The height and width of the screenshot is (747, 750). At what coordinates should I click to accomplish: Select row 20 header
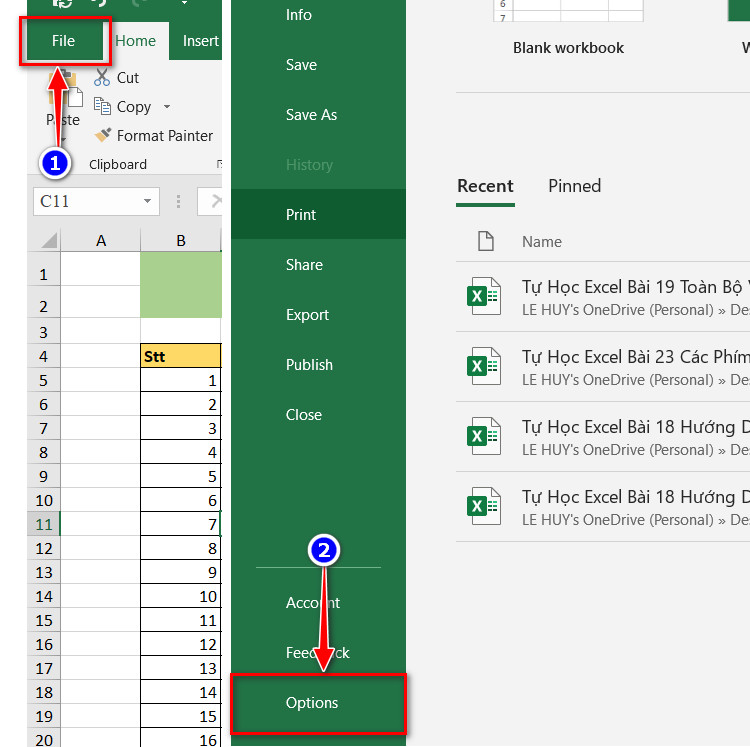(x=44, y=739)
